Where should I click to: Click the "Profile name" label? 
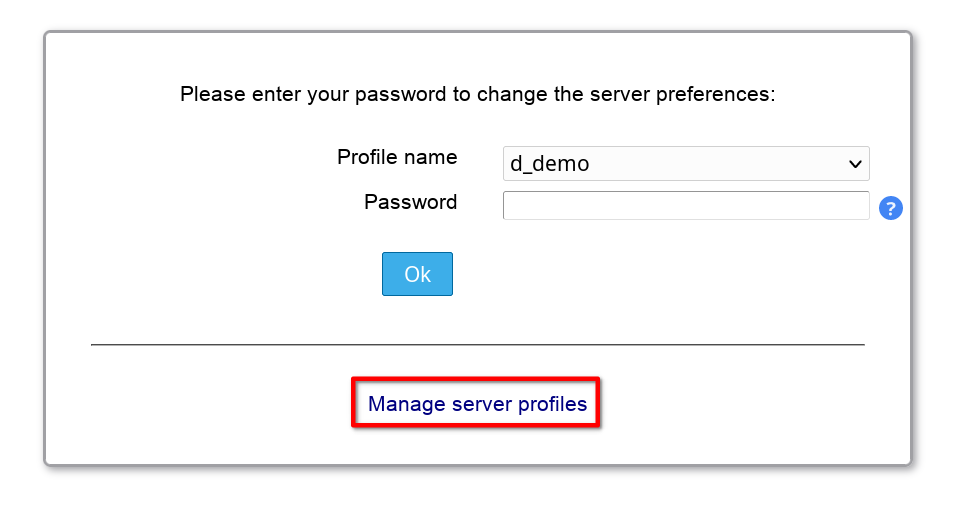point(397,157)
